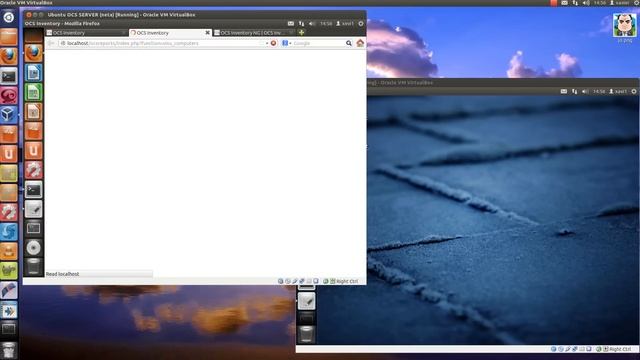Select the loading OCS Inventory tab
The image size is (640, 360).
point(170,33)
